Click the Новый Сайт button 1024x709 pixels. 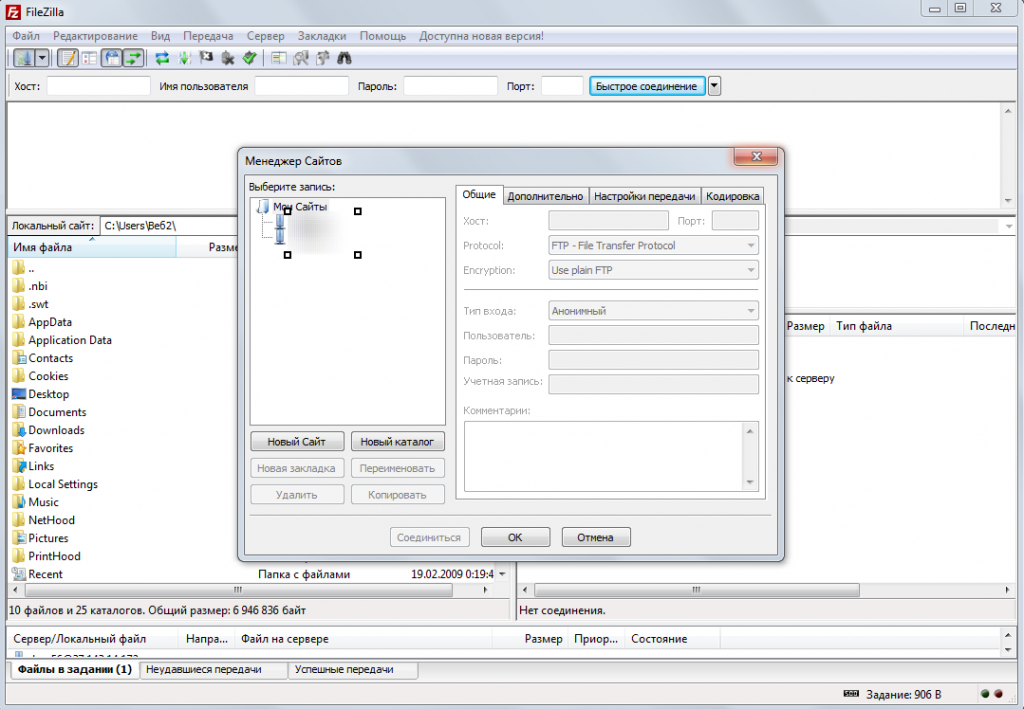[x=296, y=442]
